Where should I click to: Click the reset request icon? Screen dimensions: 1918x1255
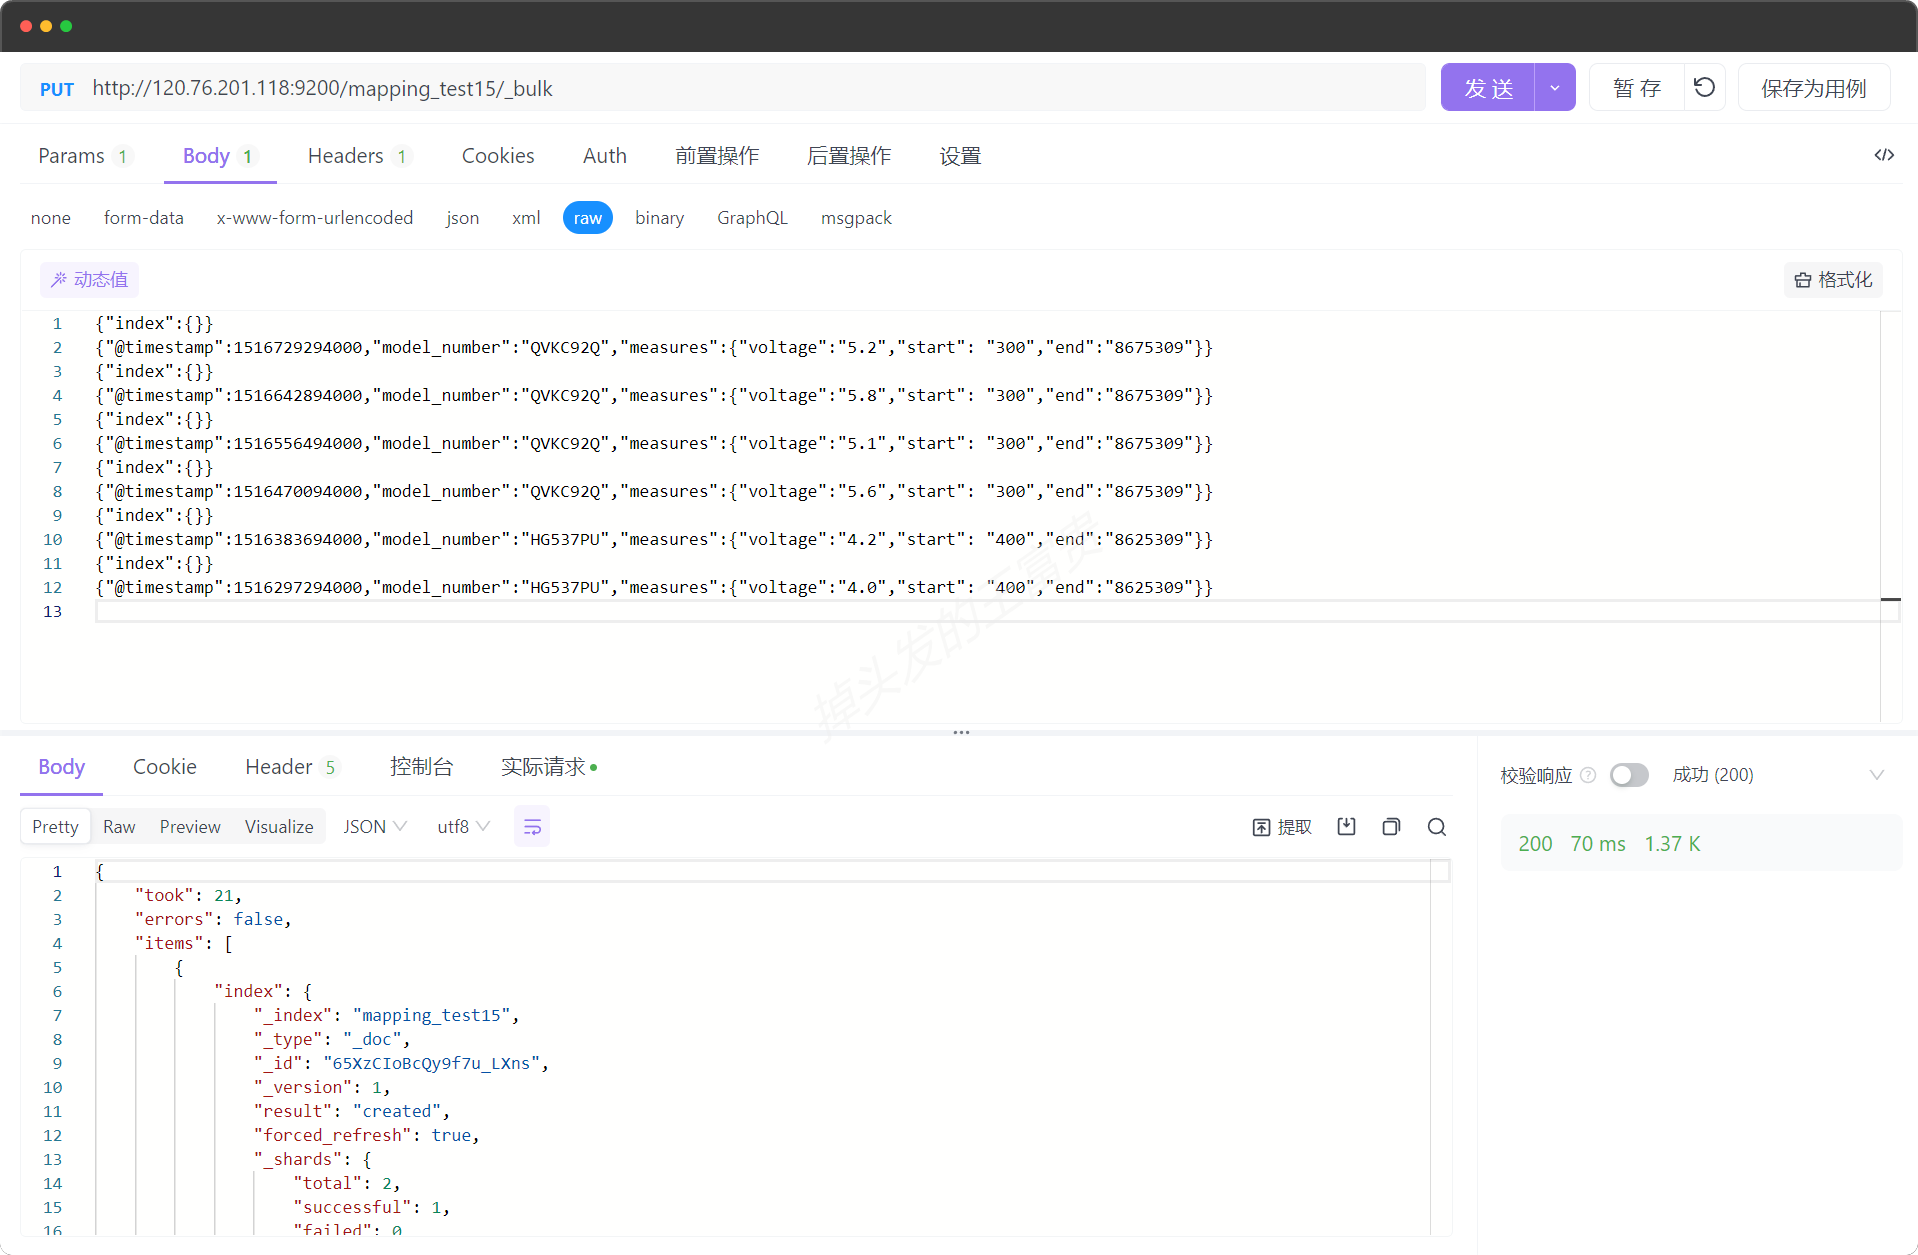pyautogui.click(x=1705, y=88)
